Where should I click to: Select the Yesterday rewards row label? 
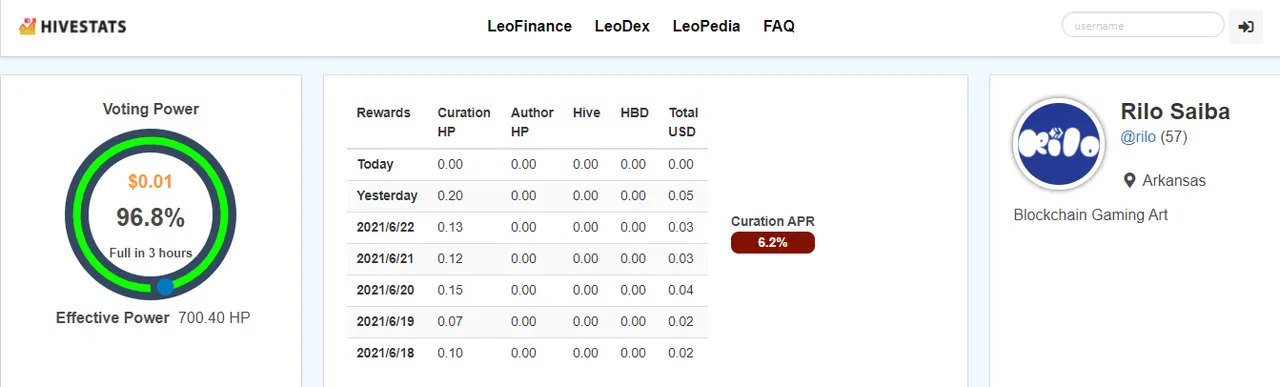click(387, 196)
